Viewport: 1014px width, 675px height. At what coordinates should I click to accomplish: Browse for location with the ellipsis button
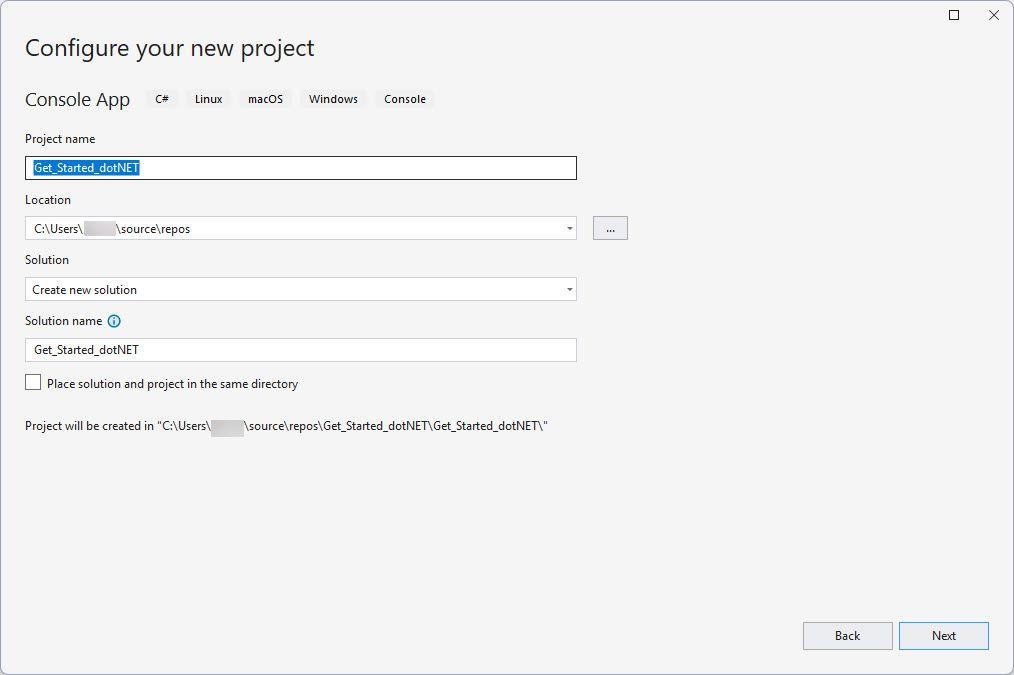point(610,229)
